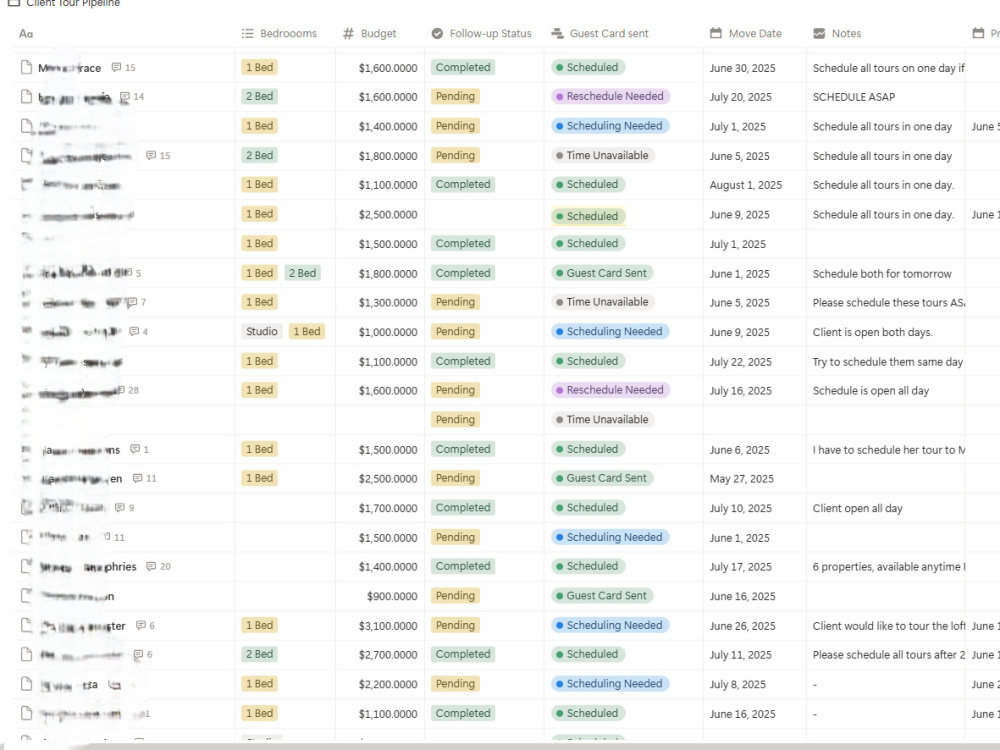Image resolution: width=1000 pixels, height=750 pixels.
Task: Change Completed status in August 1, 2025 row
Action: pyautogui.click(x=463, y=184)
